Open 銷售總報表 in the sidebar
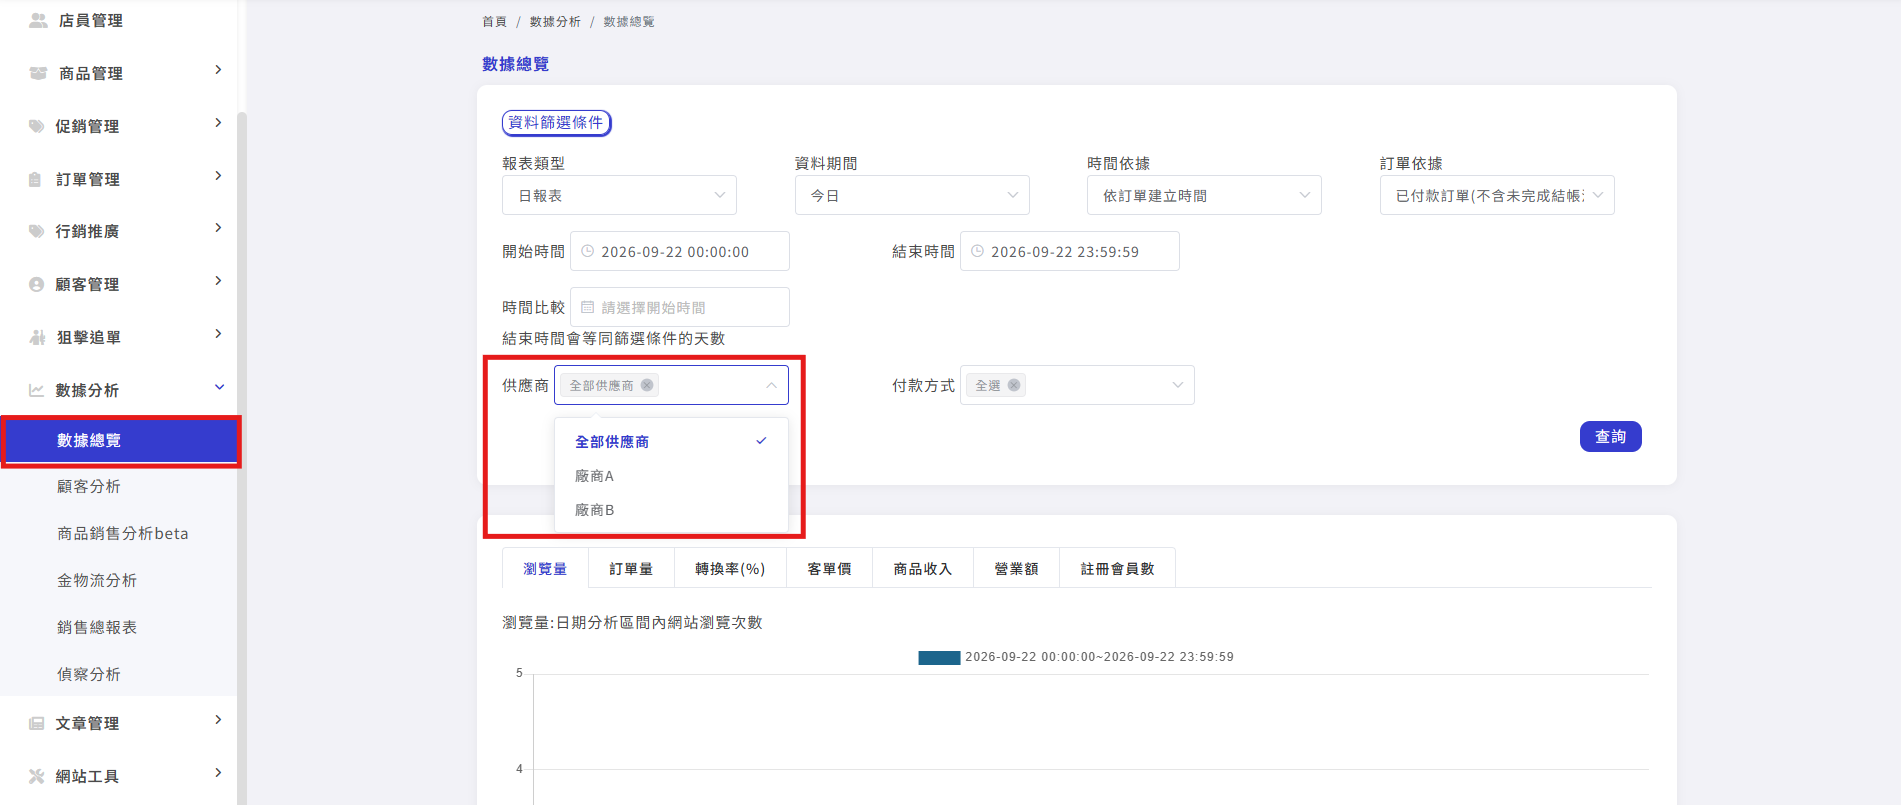This screenshot has height=805, width=1901. [97, 627]
